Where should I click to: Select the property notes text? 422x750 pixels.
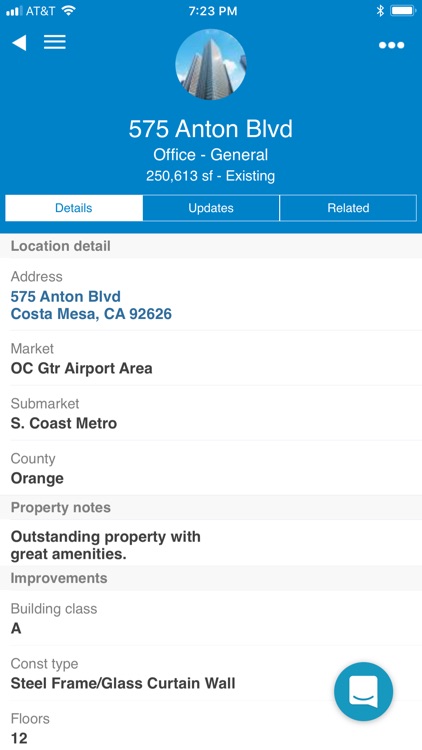(x=105, y=545)
